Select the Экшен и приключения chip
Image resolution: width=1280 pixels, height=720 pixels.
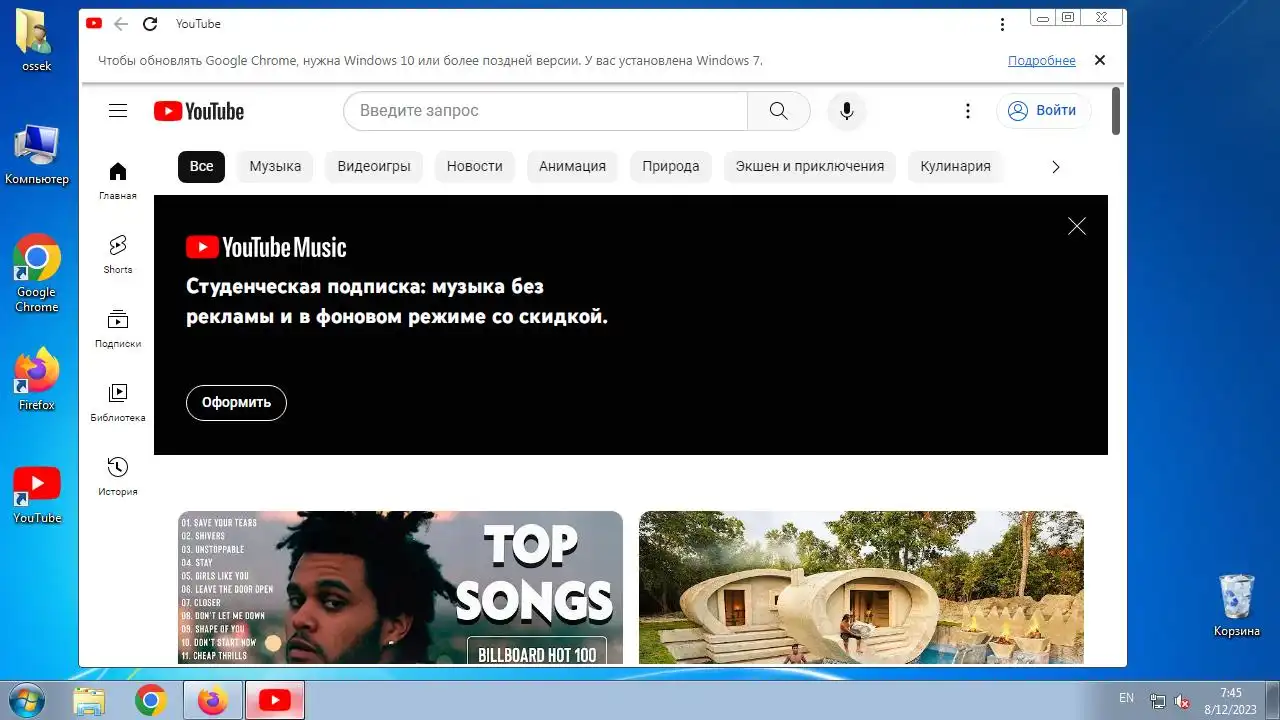click(x=810, y=167)
